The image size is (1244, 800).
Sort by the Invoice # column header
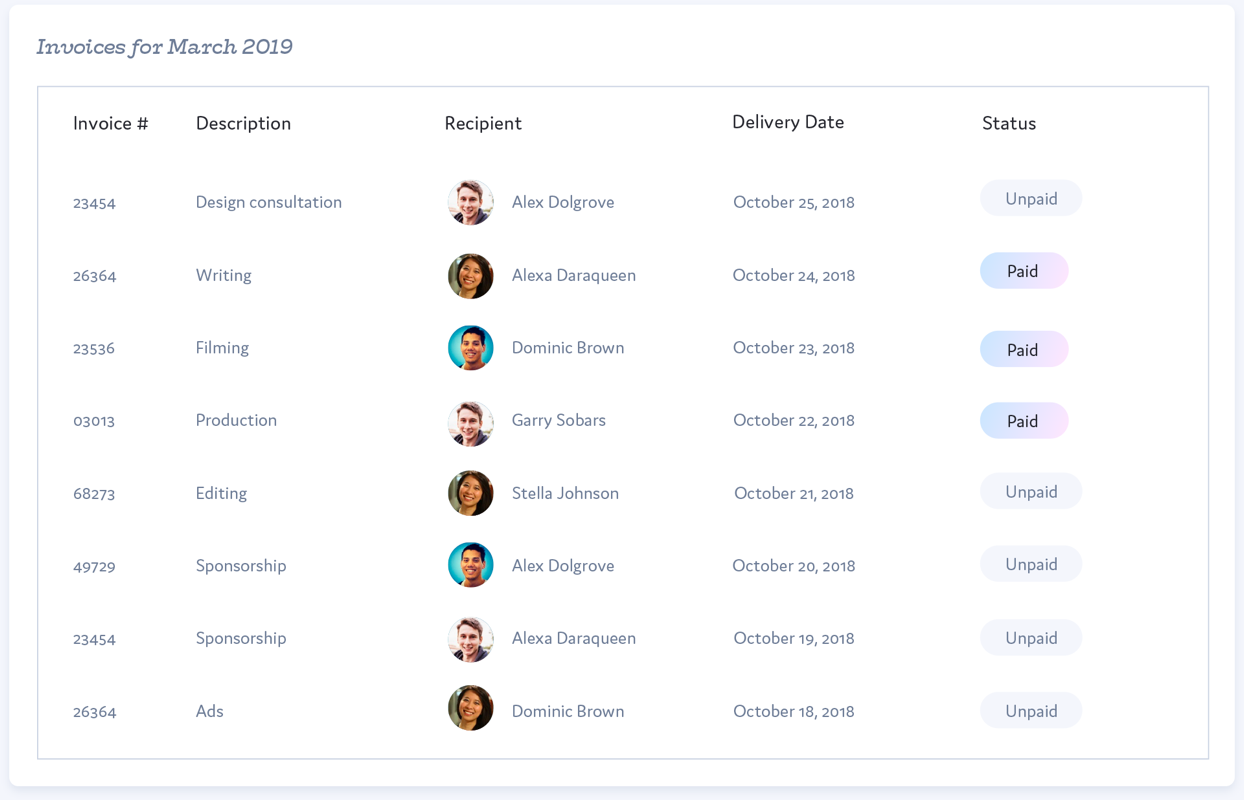[x=110, y=123]
